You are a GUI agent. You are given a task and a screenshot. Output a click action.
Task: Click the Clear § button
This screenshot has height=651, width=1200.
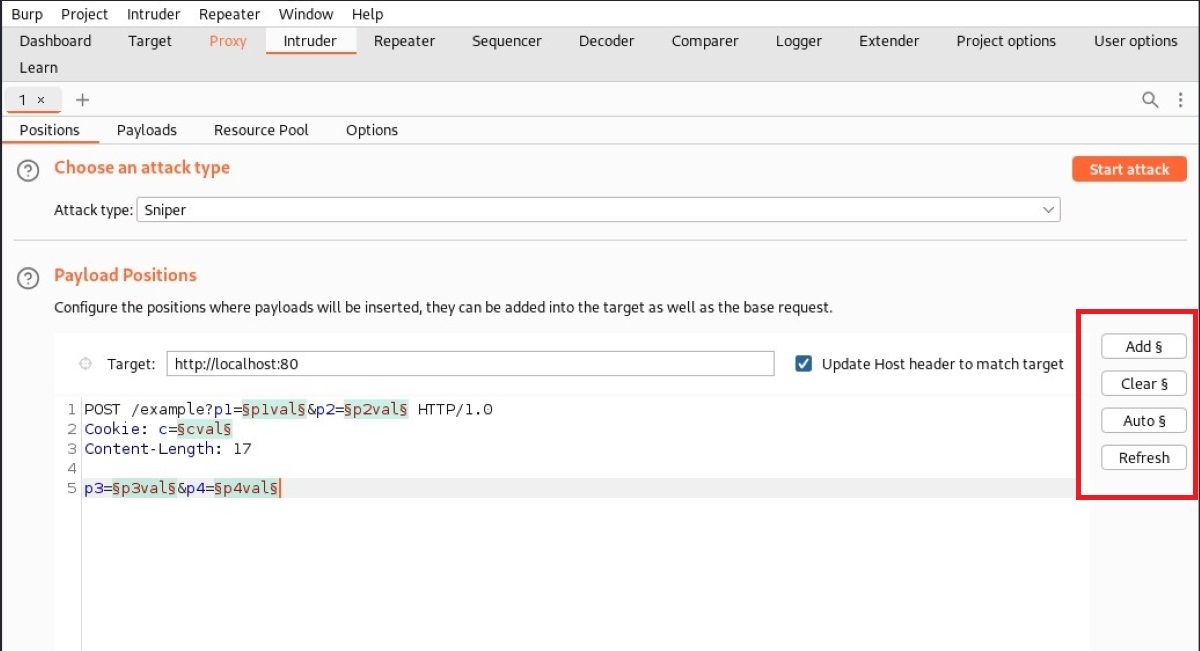coord(1143,383)
